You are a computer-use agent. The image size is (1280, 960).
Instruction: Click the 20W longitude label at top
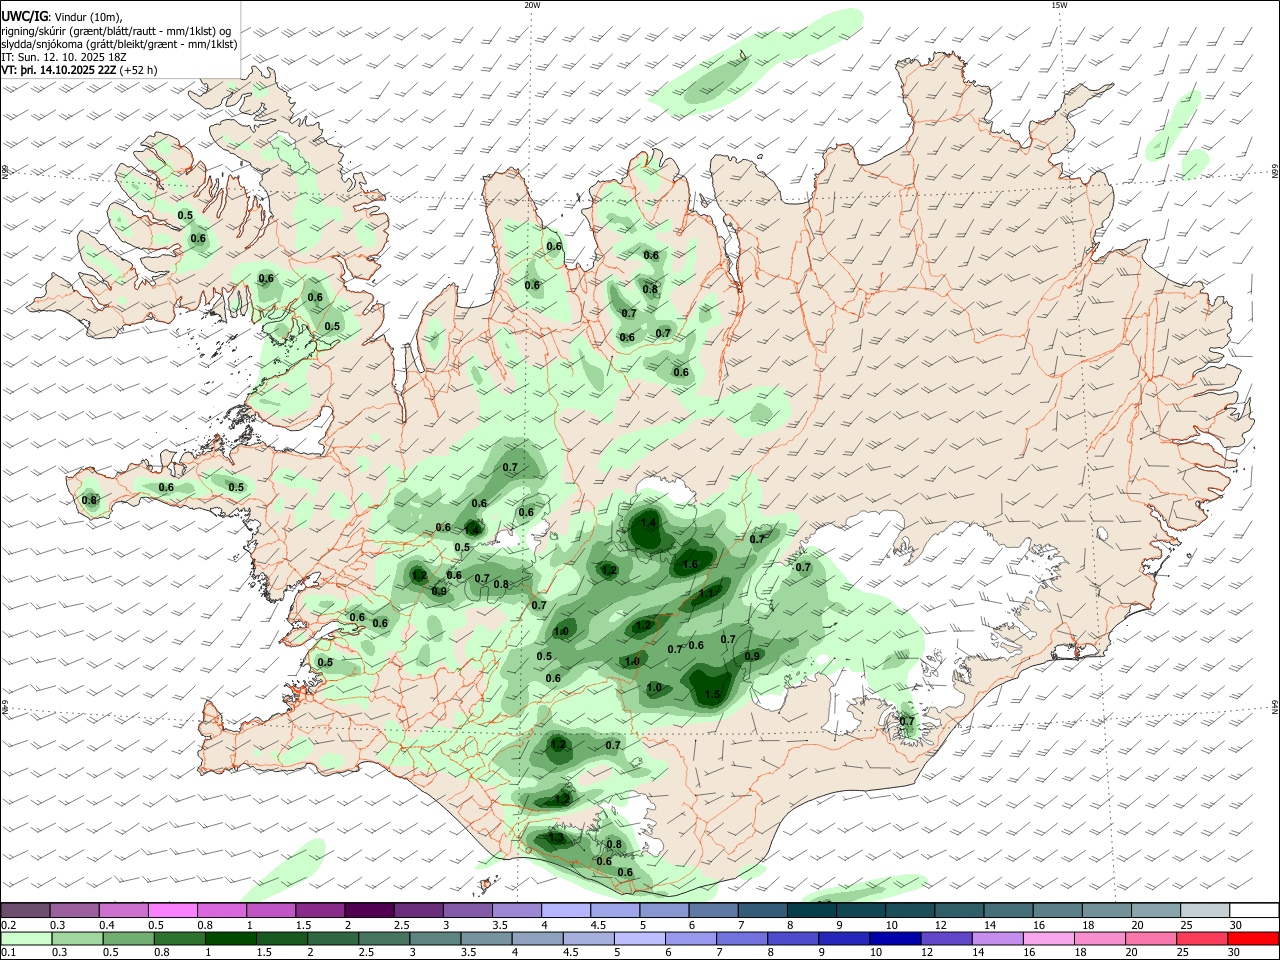coord(532,5)
